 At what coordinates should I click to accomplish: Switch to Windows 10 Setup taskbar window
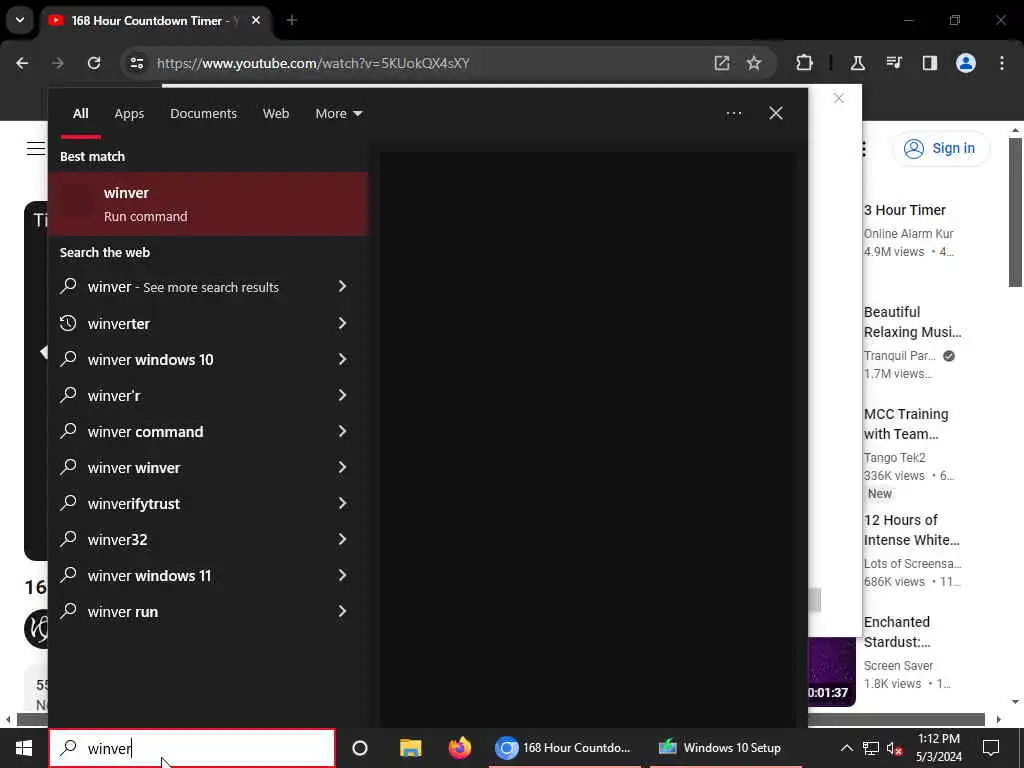725,748
